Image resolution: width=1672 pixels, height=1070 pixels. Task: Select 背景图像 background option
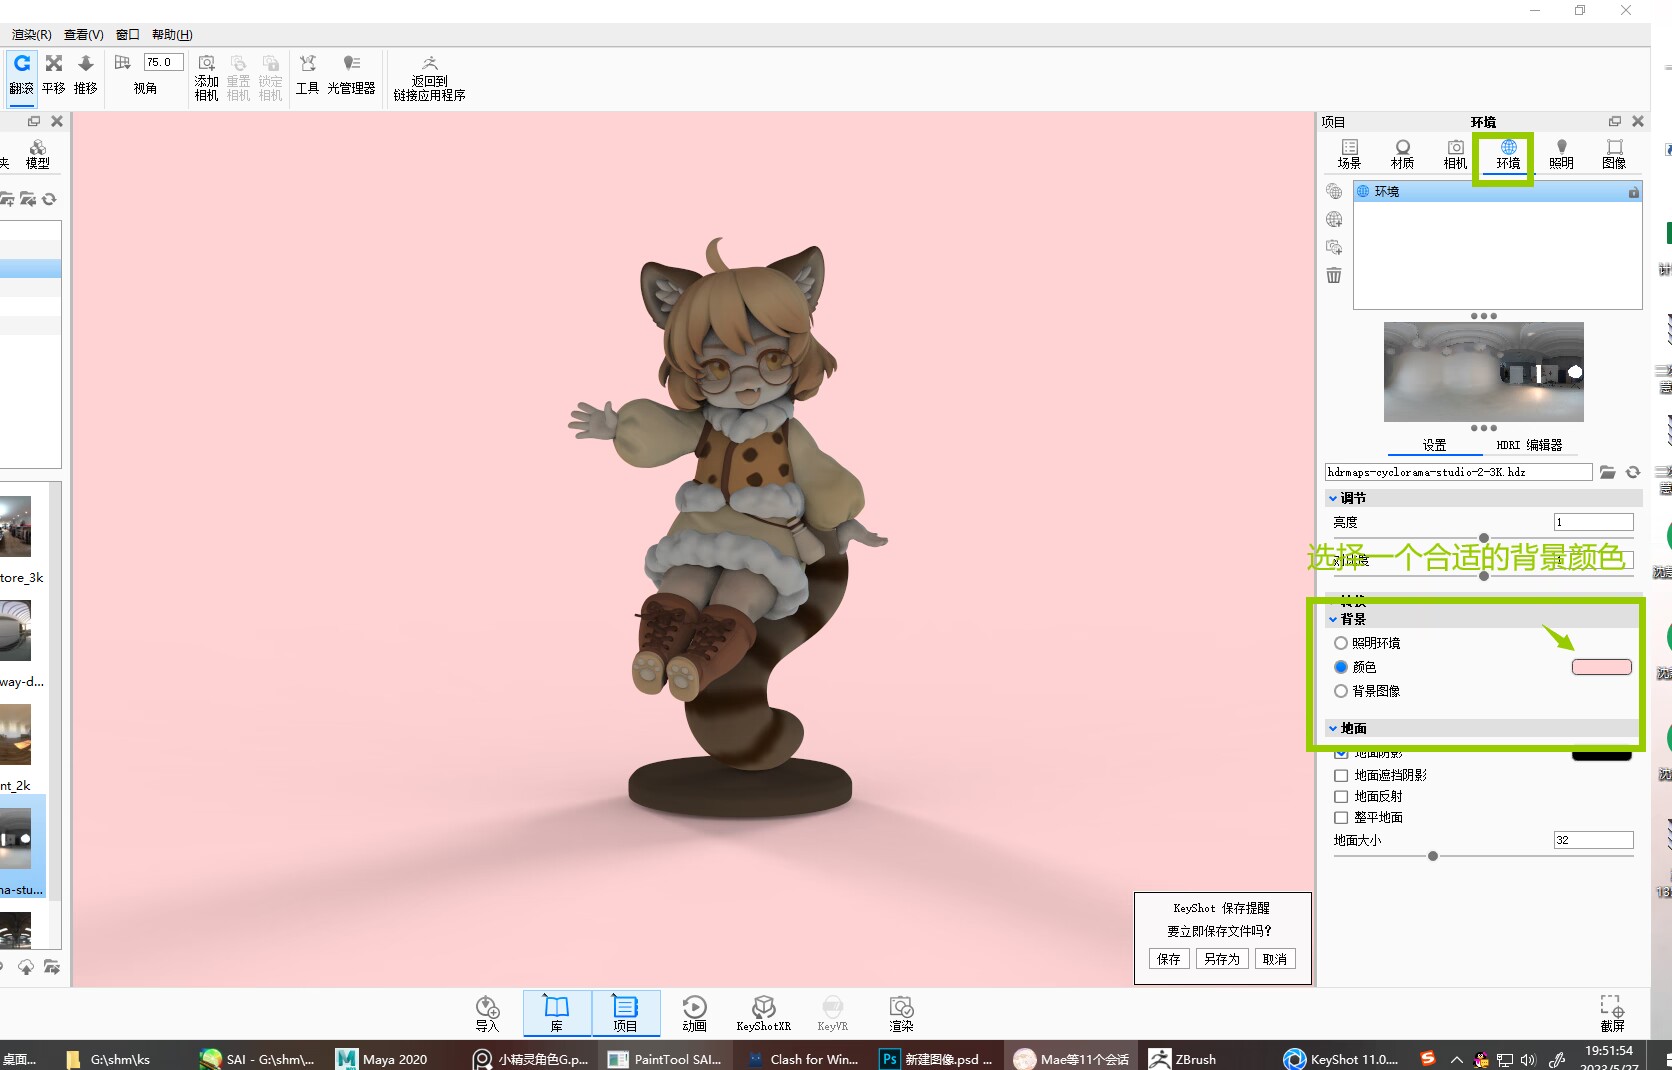[x=1341, y=691]
